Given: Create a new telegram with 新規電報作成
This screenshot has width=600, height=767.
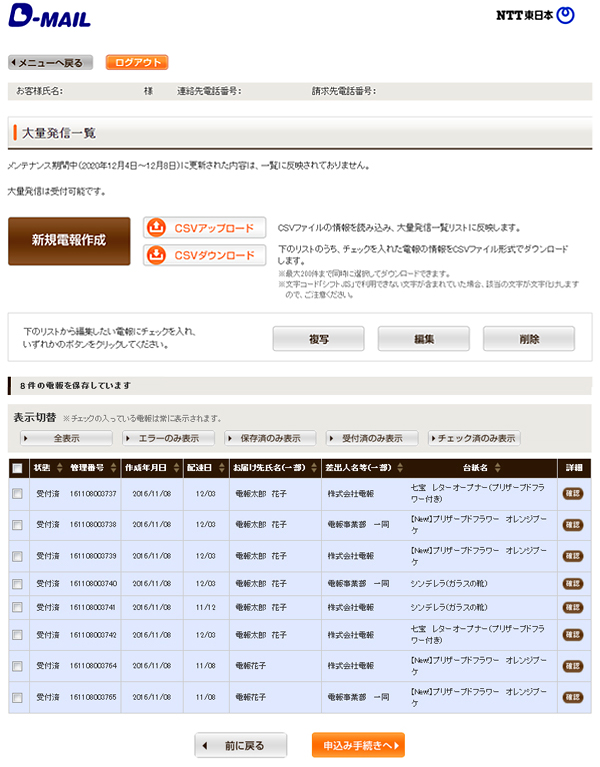Looking at the screenshot, I should (x=69, y=241).
